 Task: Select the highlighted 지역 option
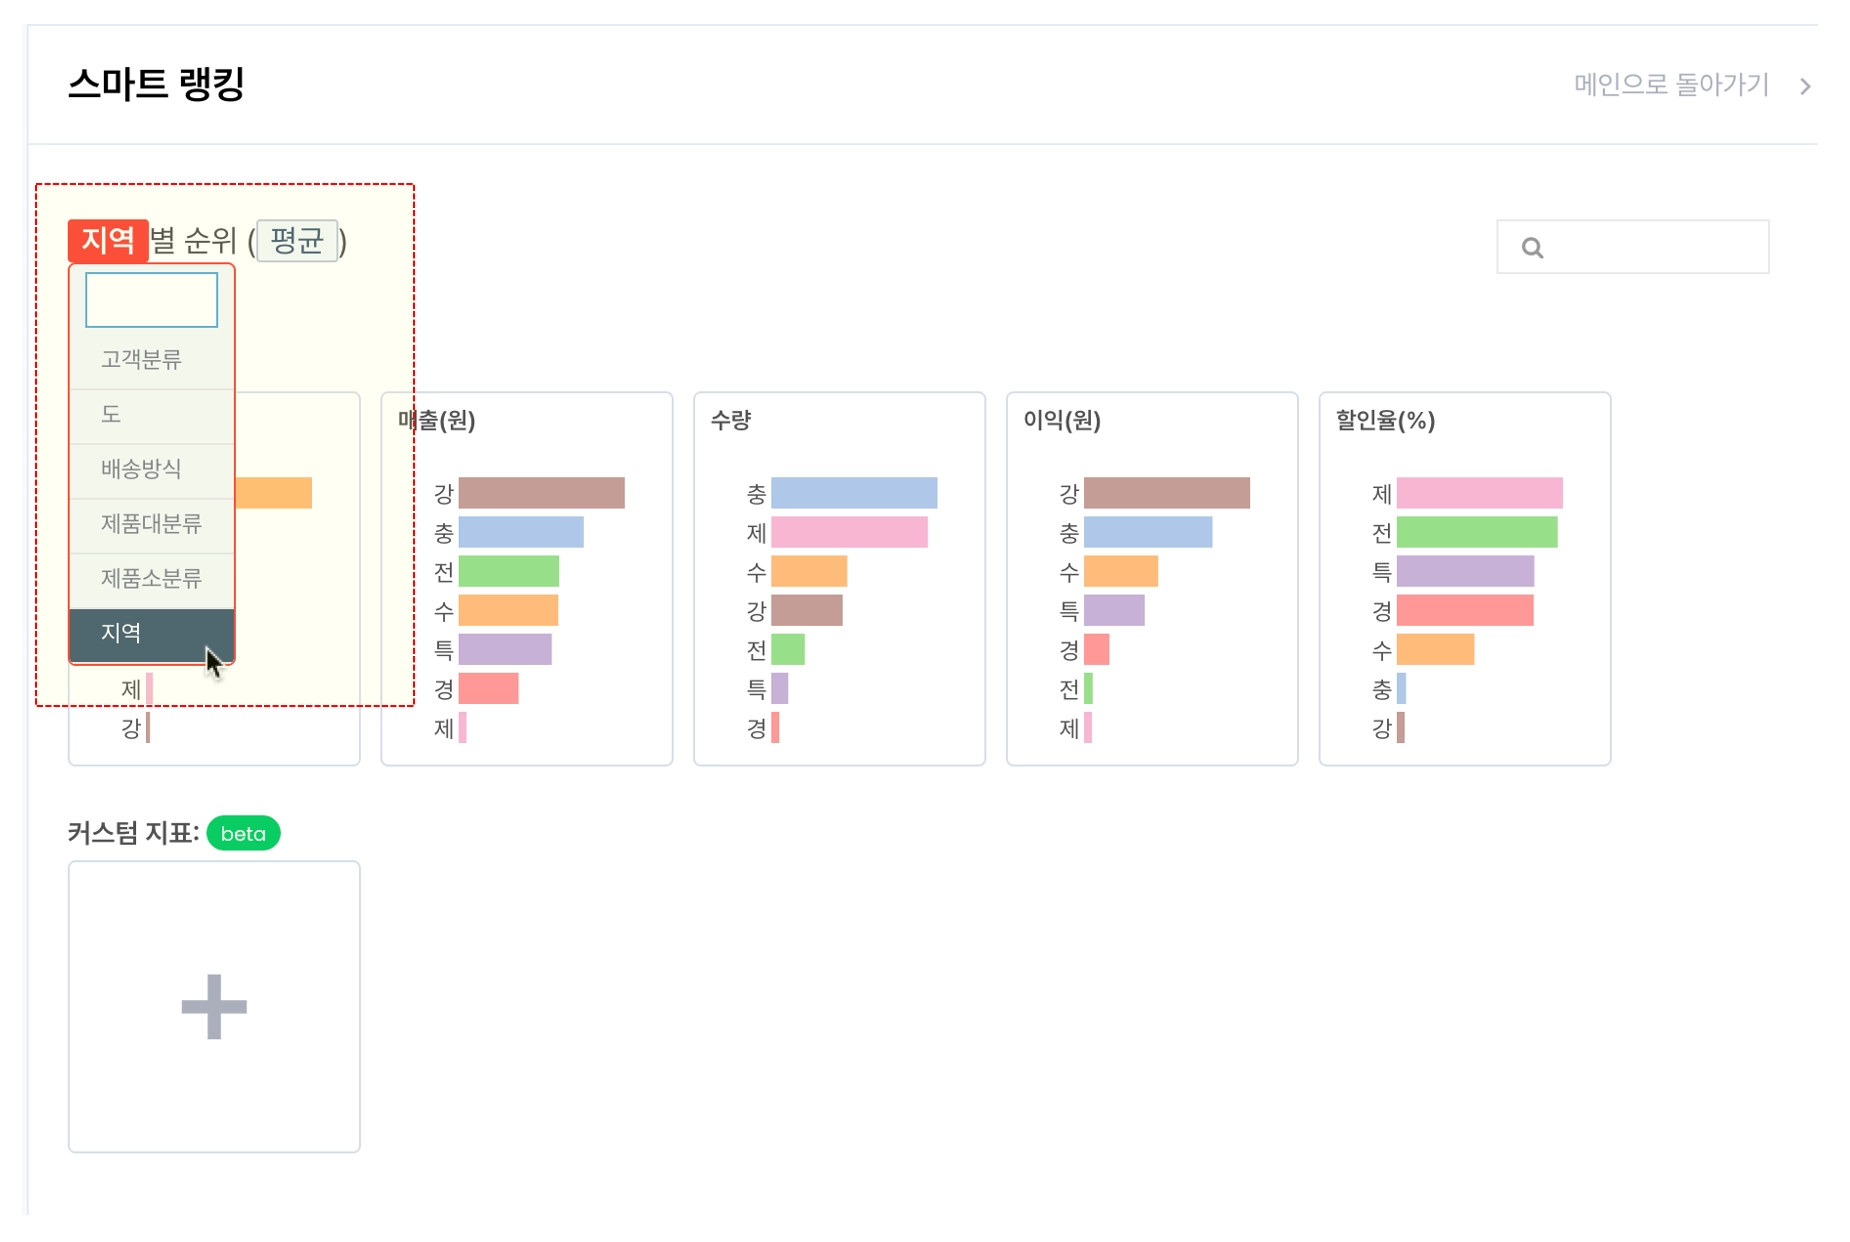[x=121, y=633]
